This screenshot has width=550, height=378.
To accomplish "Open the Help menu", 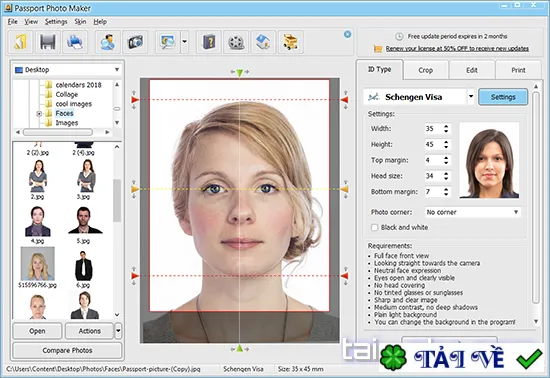I will click(x=100, y=22).
